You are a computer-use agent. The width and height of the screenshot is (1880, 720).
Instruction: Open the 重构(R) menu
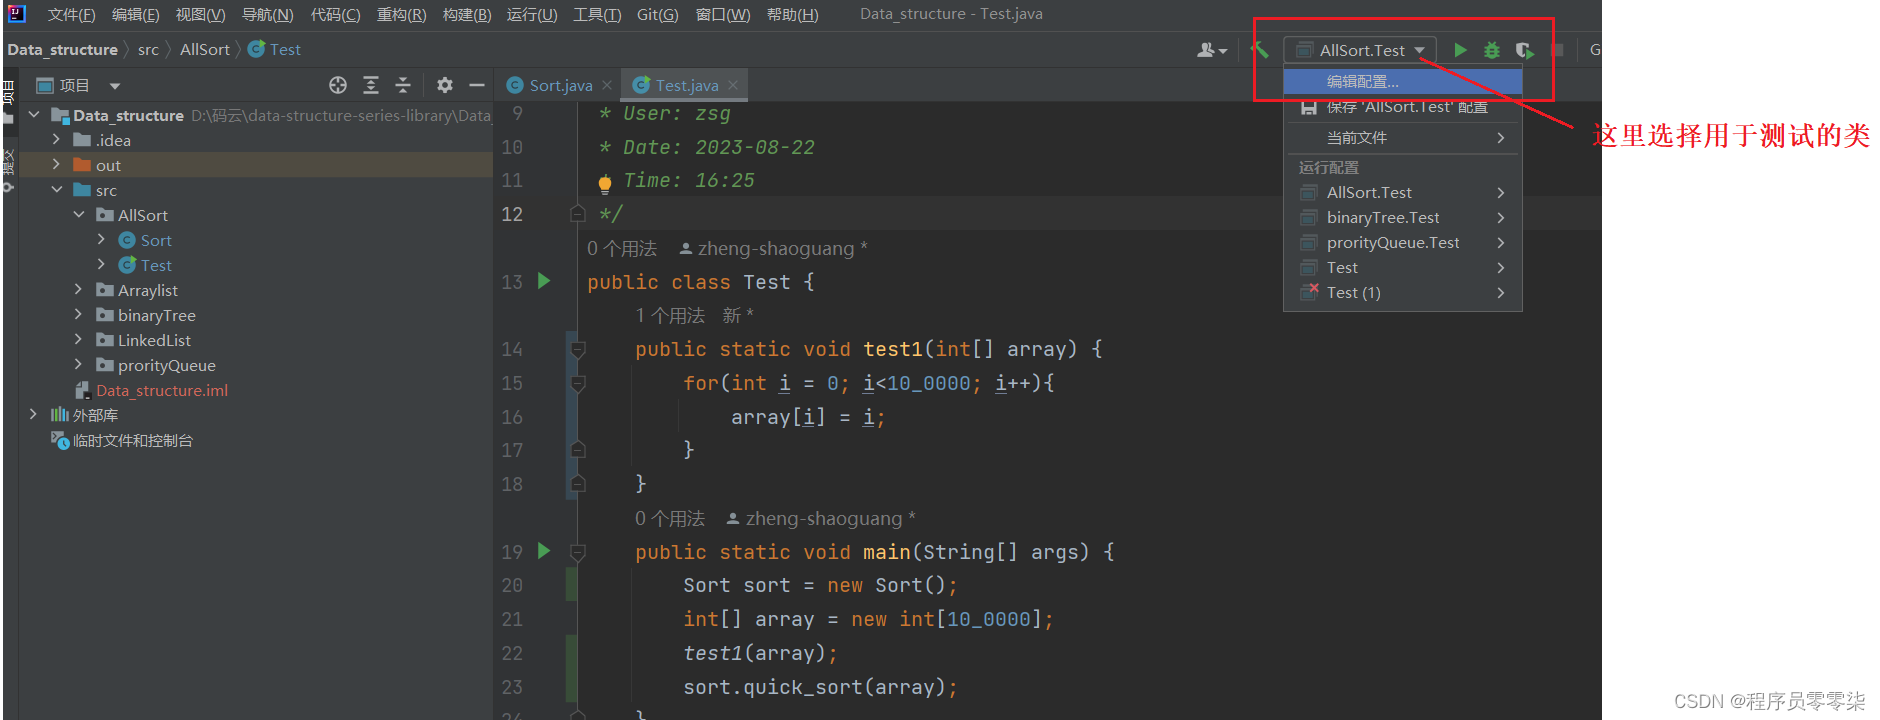tap(401, 14)
